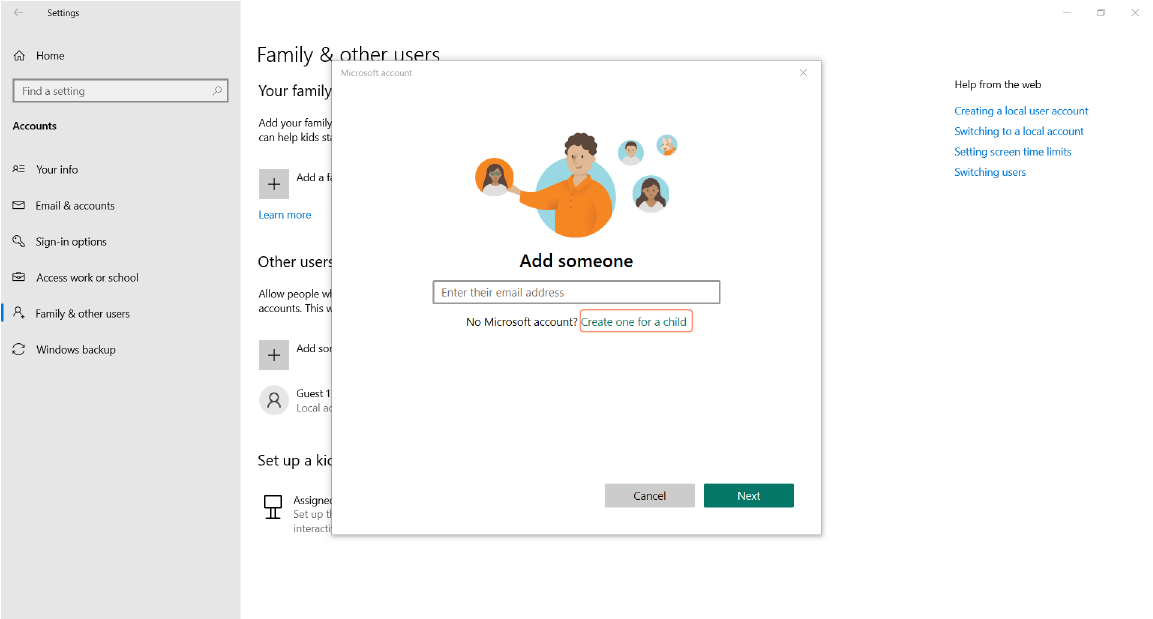Open Setting screen time limits help link
Screen dimensions: 1153x619
pyautogui.click(x=1012, y=152)
